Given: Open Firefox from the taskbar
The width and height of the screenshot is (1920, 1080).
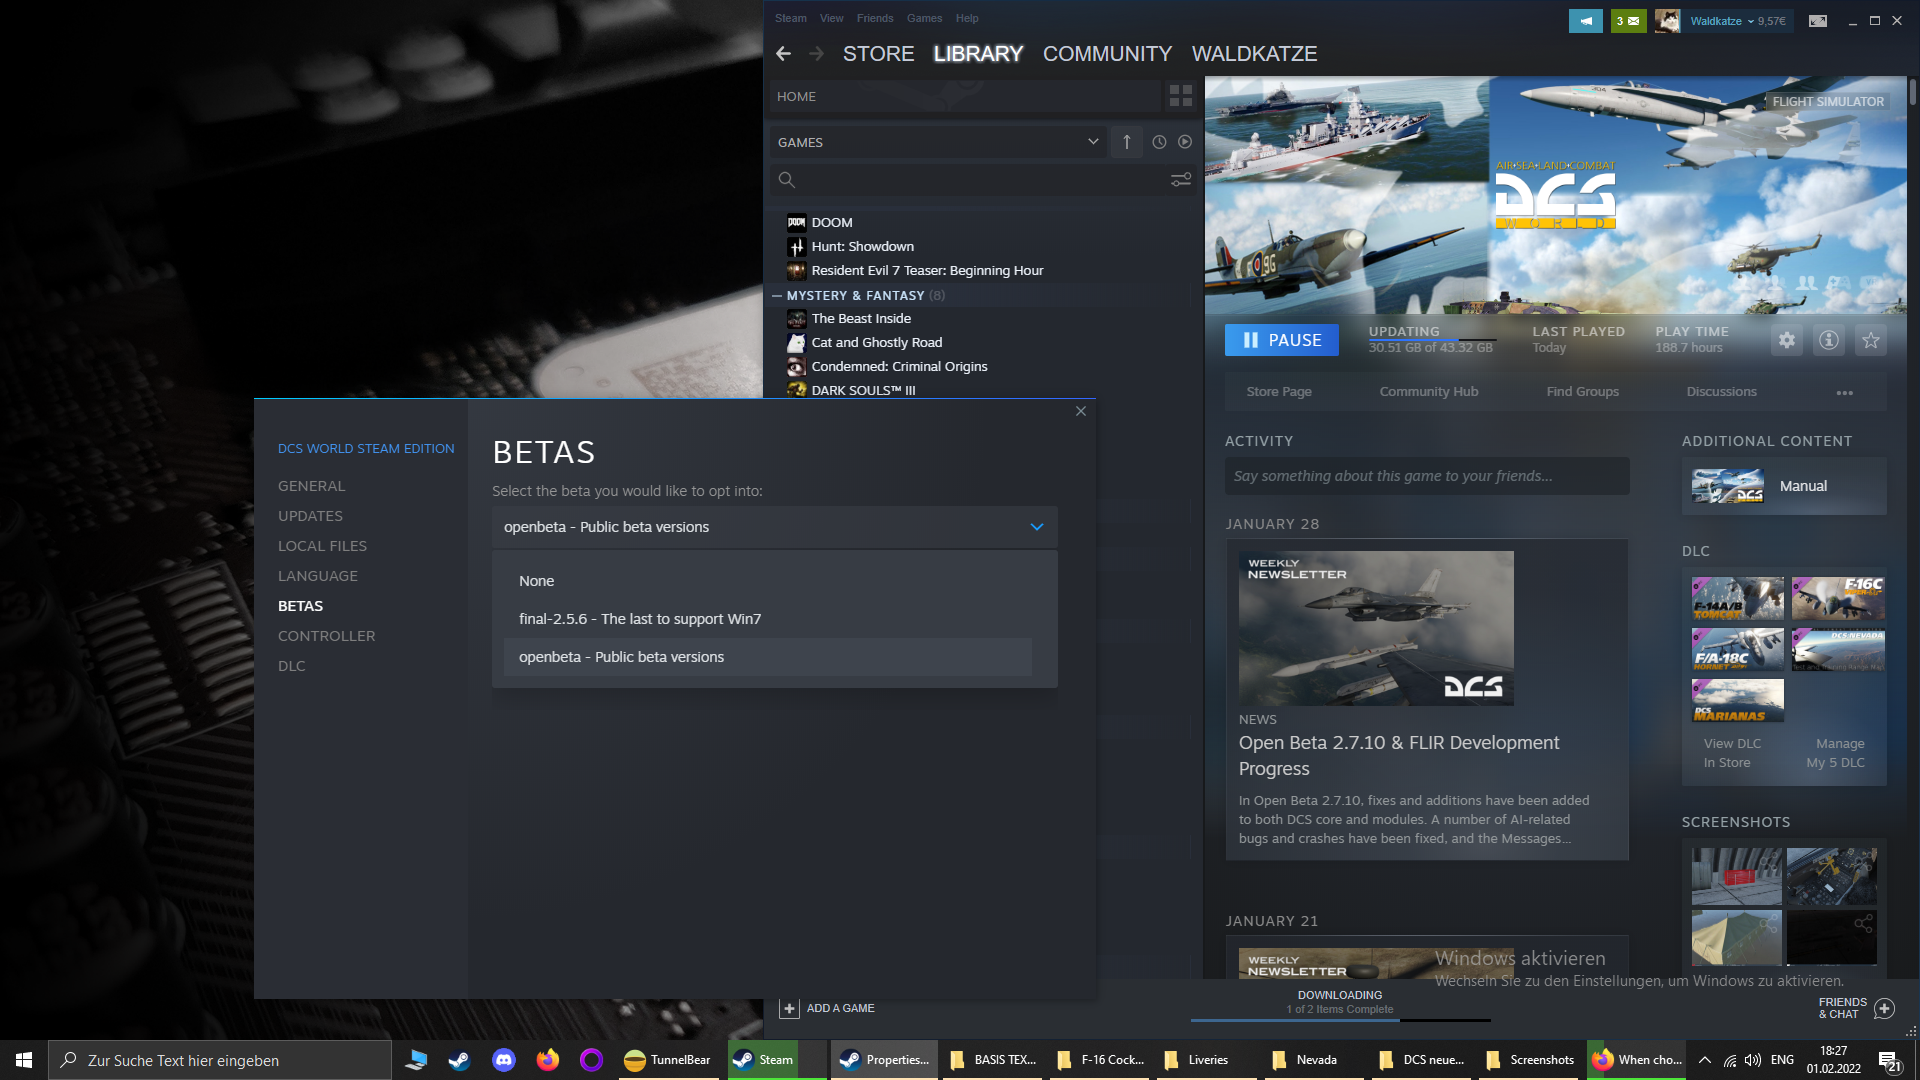Looking at the screenshot, I should tap(548, 1060).
